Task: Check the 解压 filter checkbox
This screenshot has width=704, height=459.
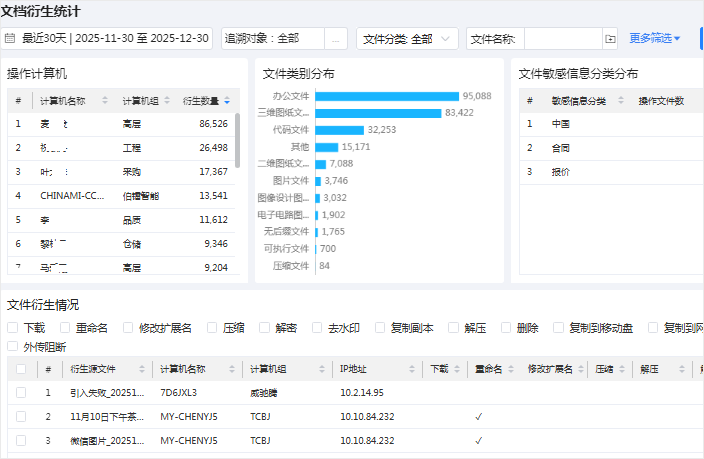Action: coord(453,327)
